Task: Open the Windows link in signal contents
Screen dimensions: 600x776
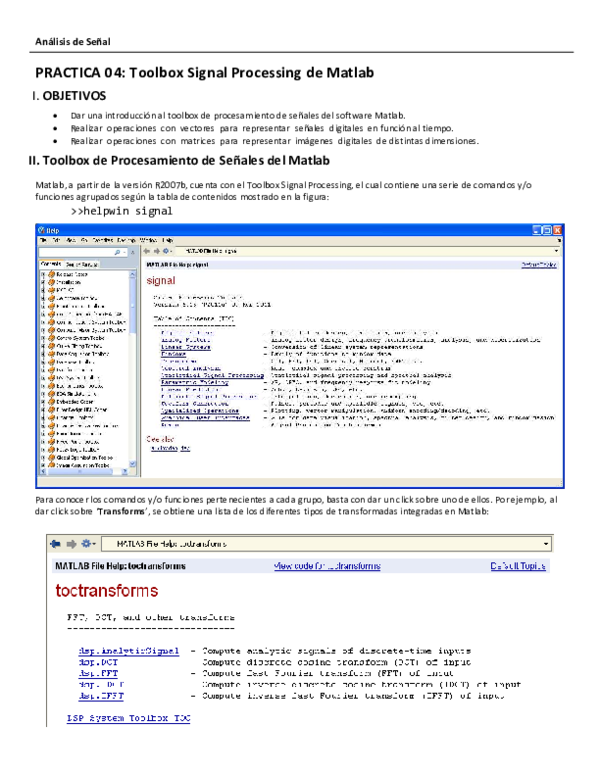Action: pos(173,354)
